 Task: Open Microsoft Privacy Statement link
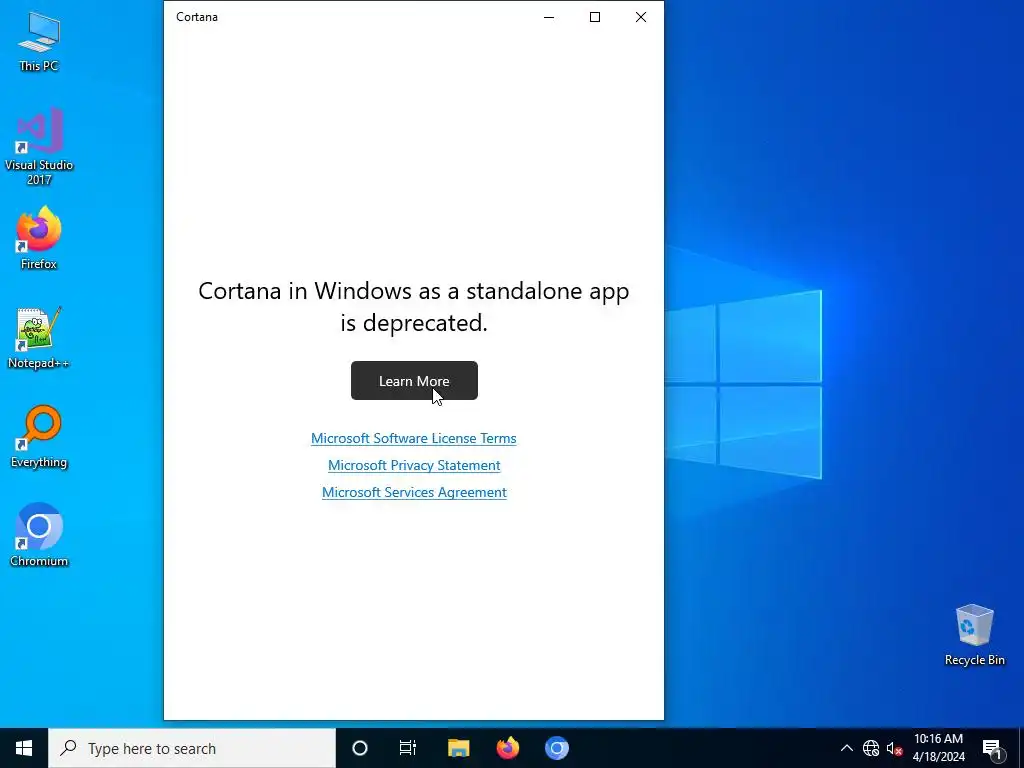pos(414,465)
